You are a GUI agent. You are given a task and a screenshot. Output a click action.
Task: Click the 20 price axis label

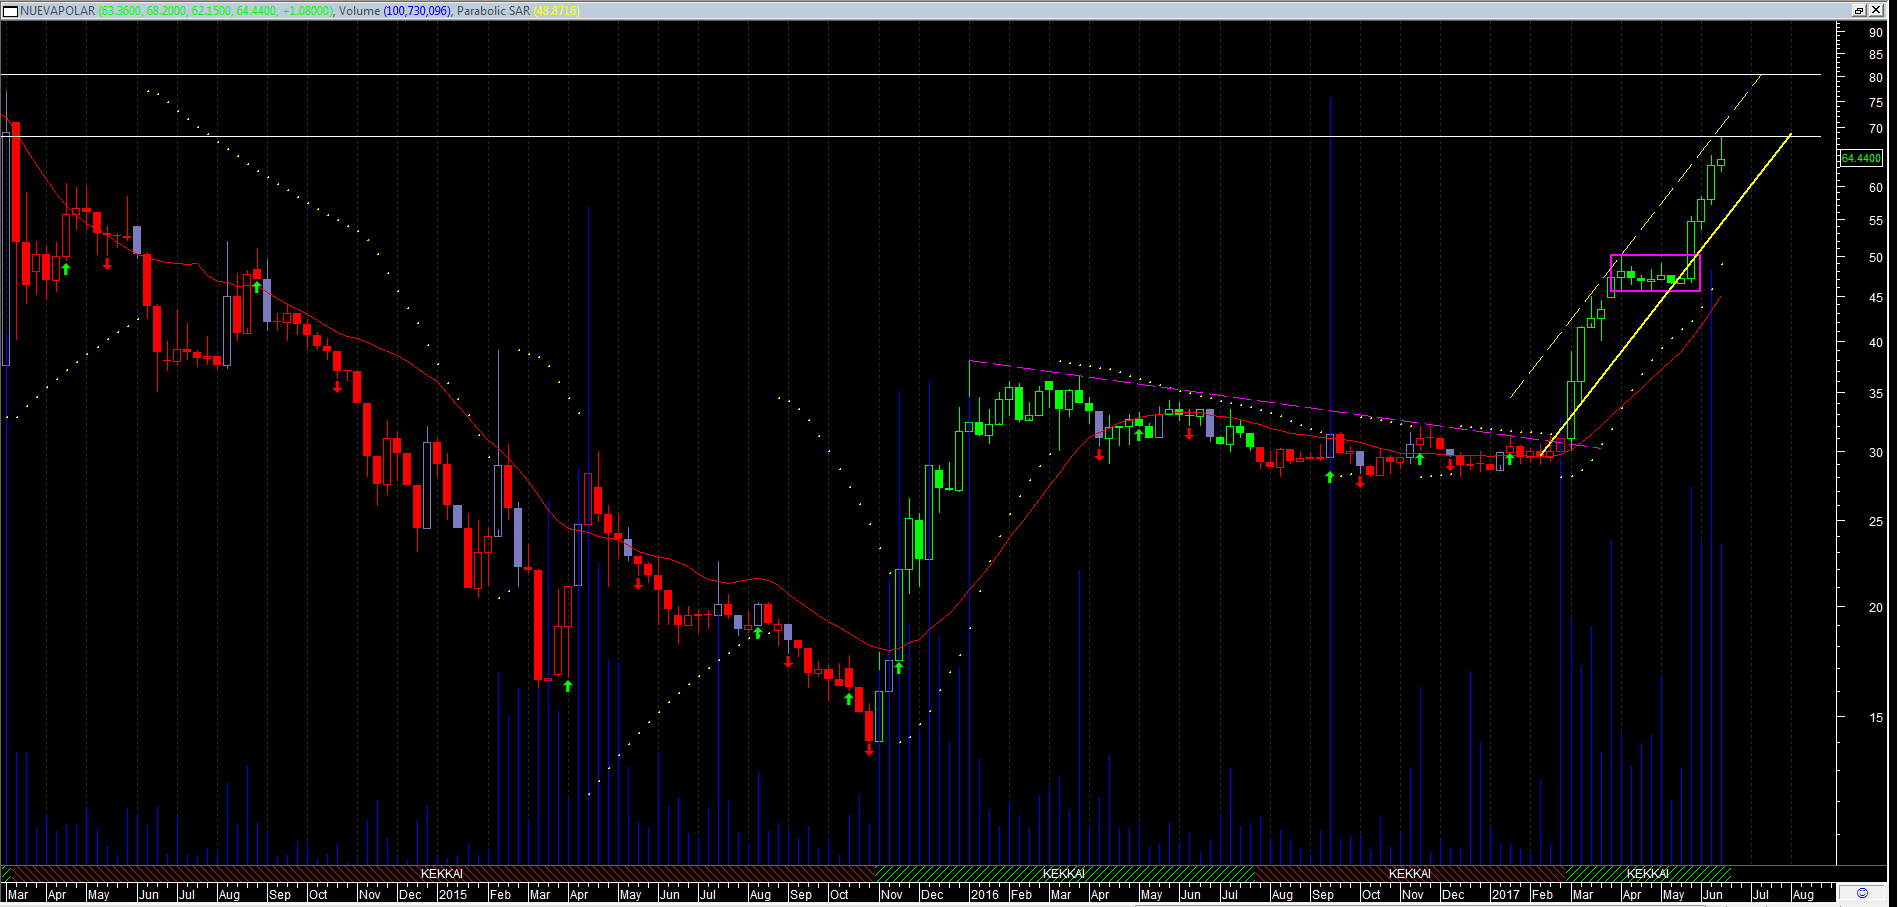1875,607
